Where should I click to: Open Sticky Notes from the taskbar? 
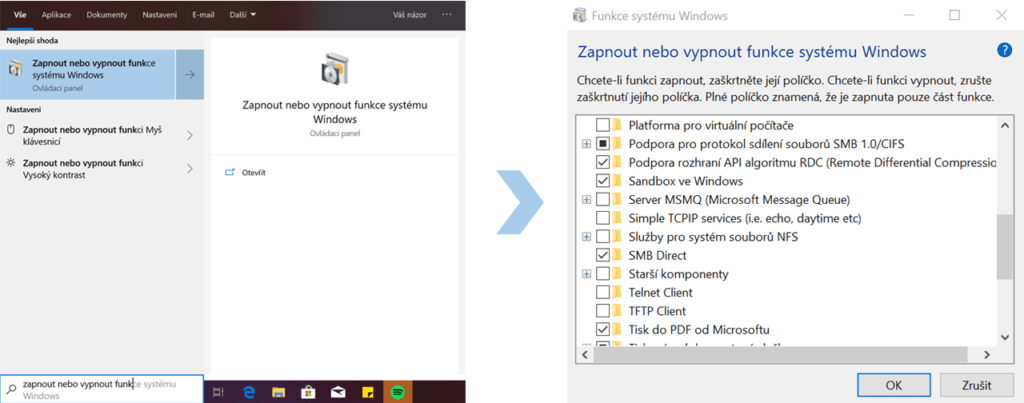click(x=368, y=390)
